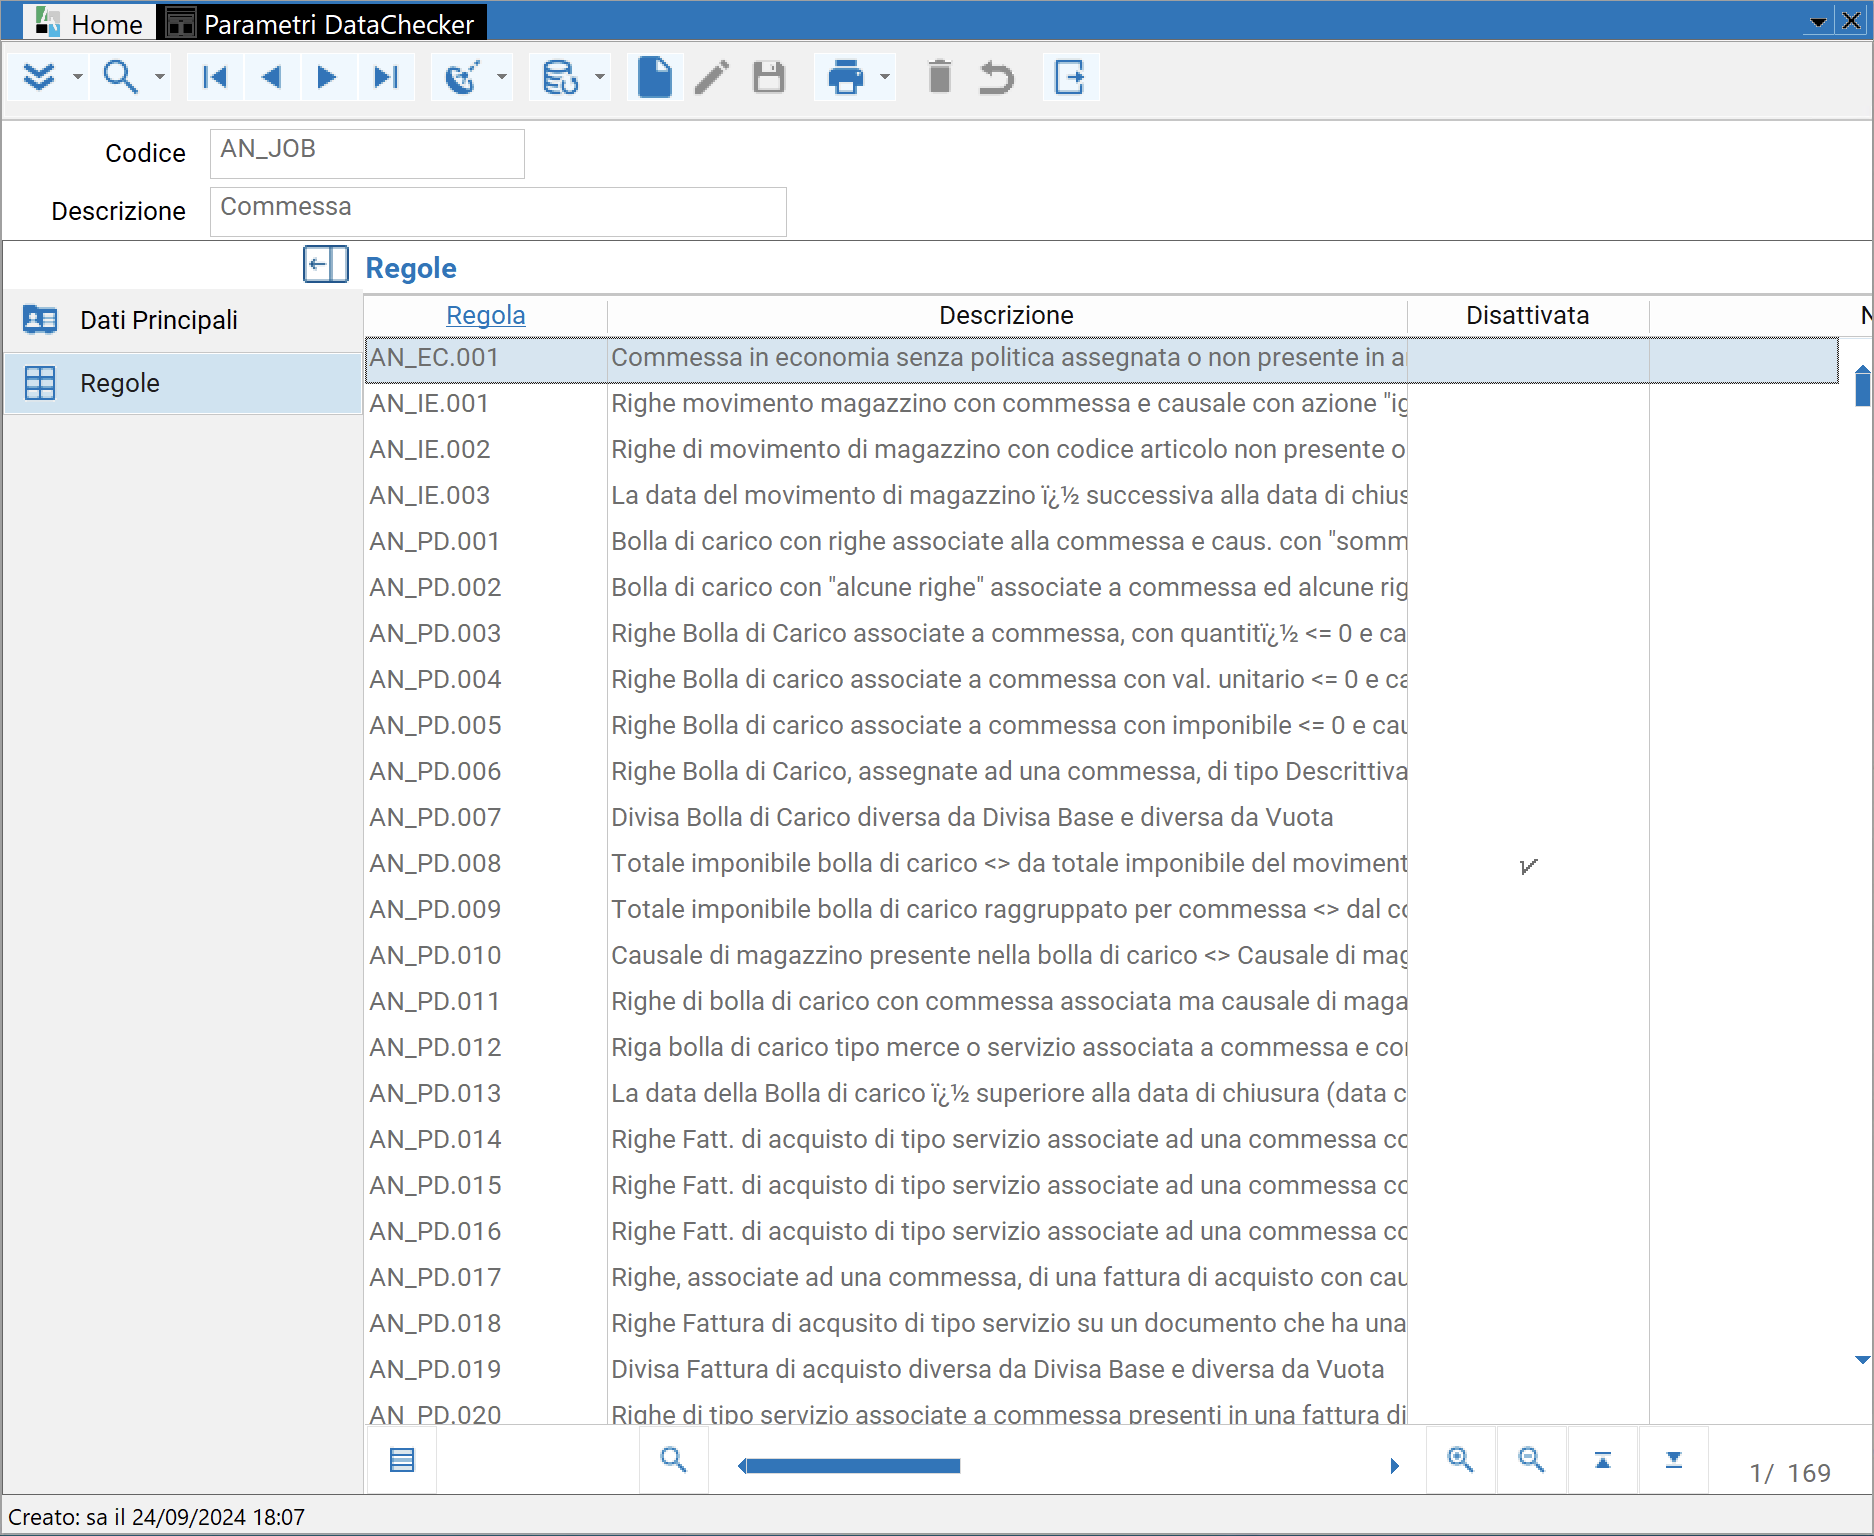Image resolution: width=1874 pixels, height=1536 pixels.
Task: Open dropdown arrow beside printer icon
Action: point(884,77)
